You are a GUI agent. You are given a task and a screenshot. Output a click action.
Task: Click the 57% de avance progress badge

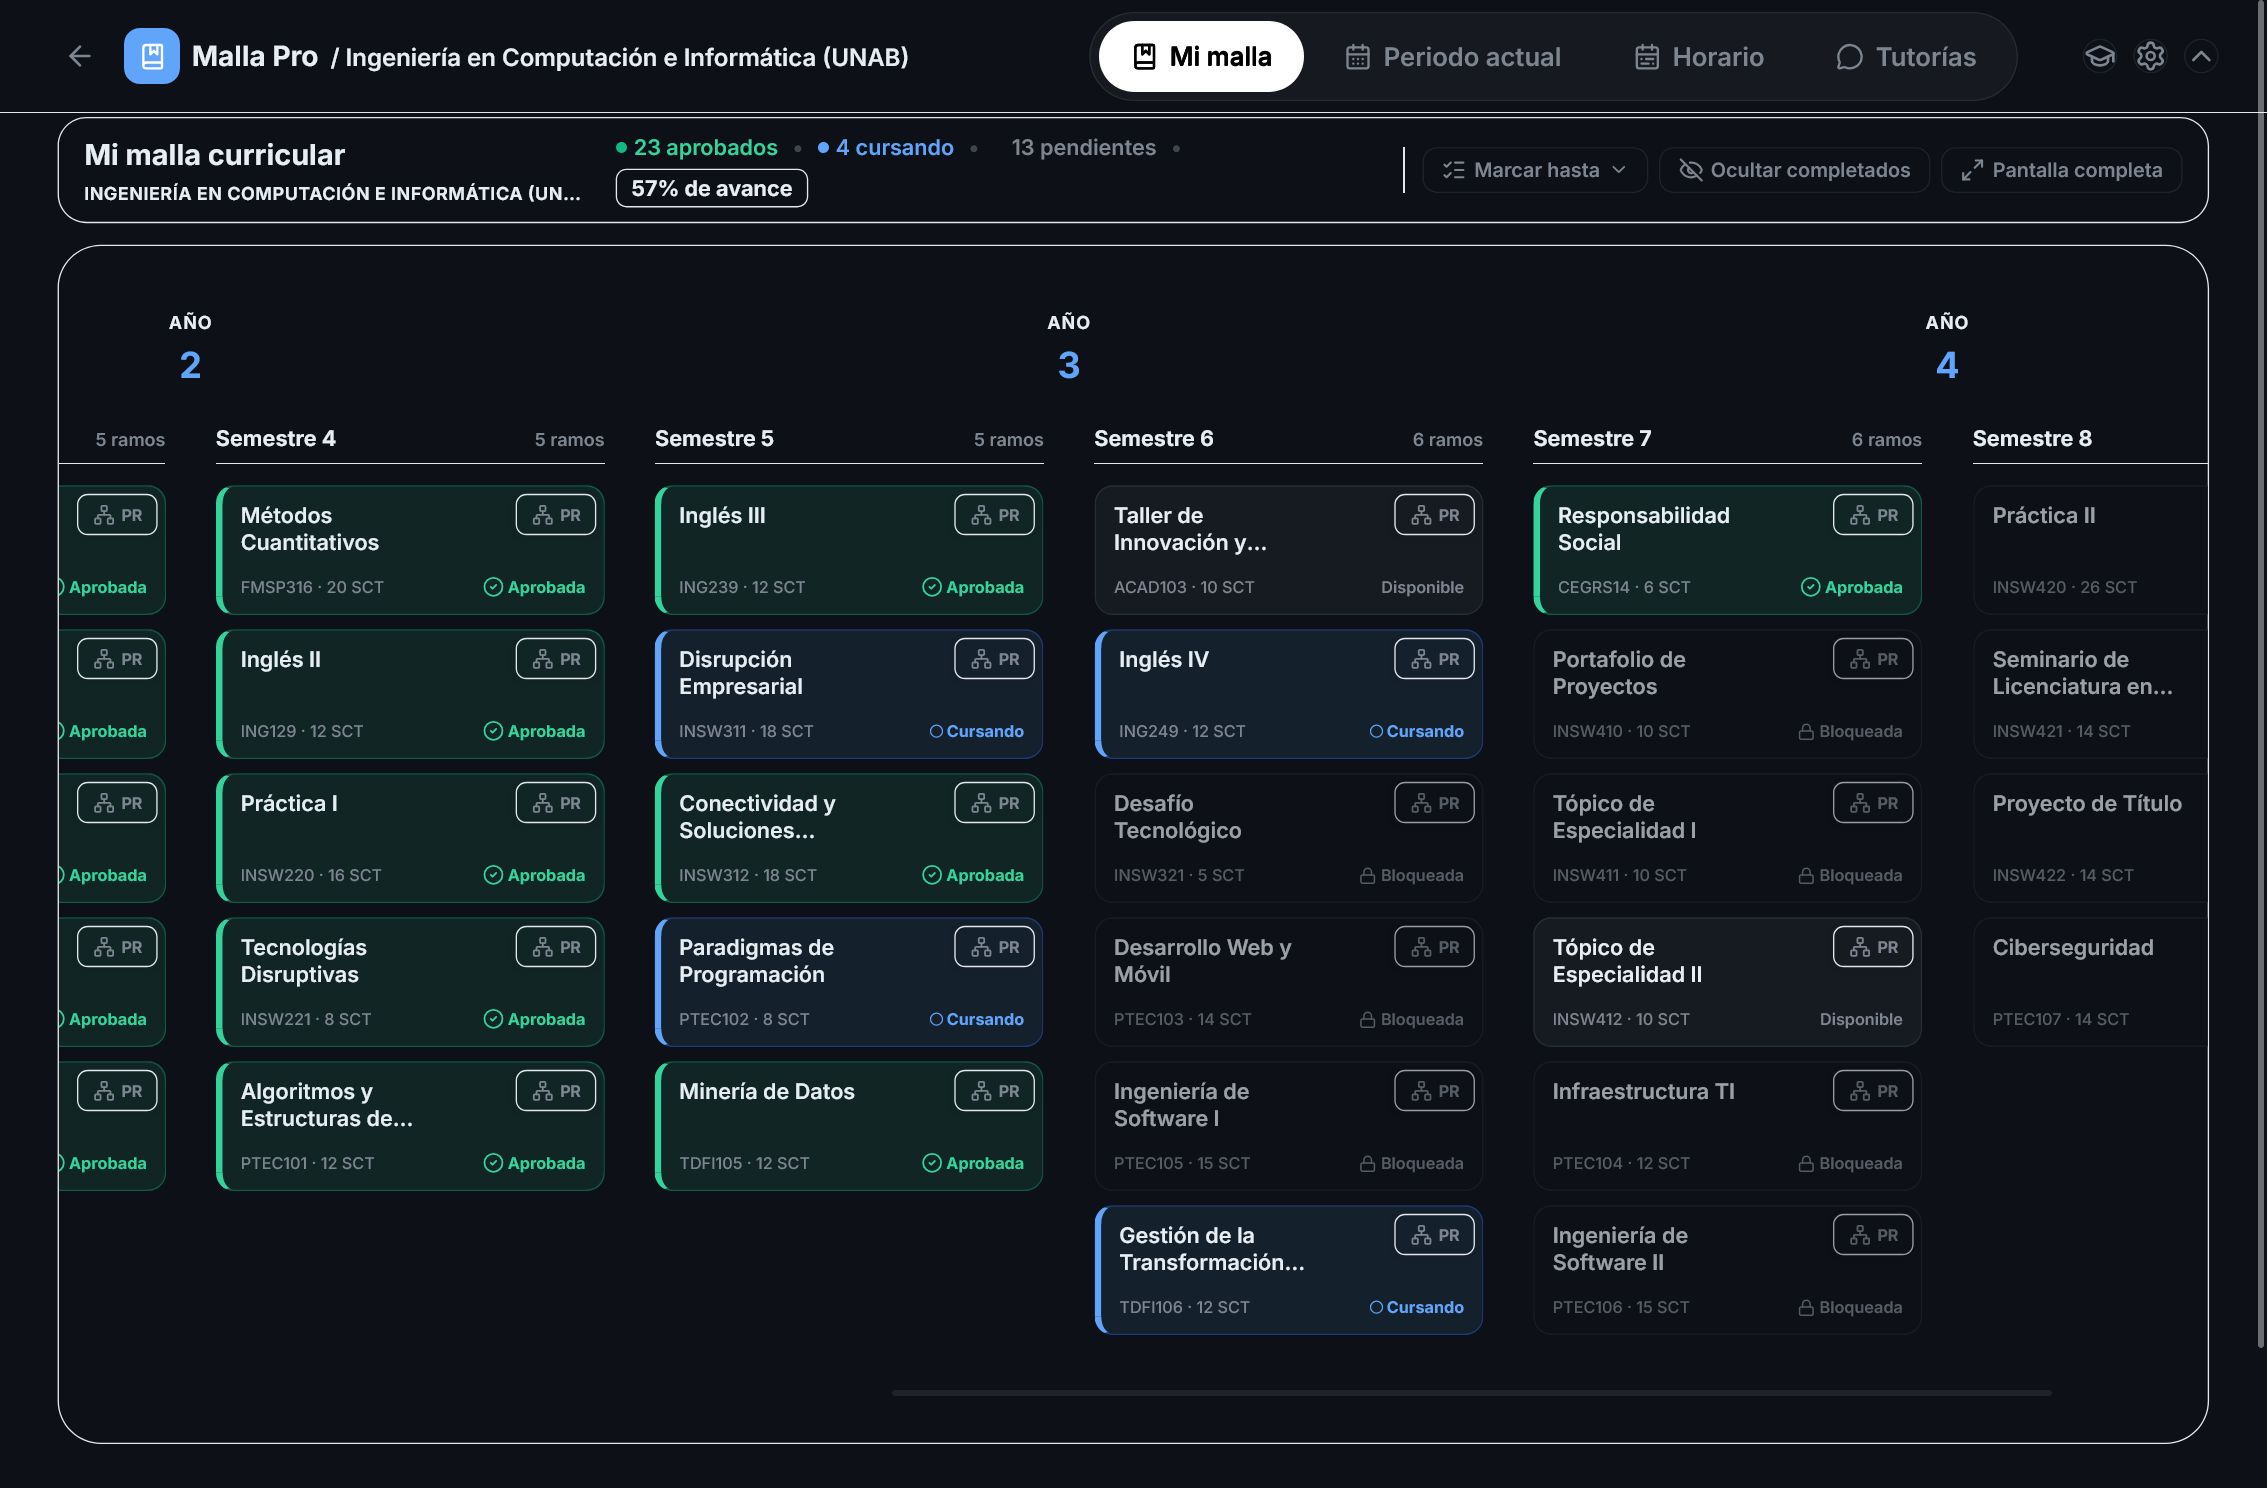[x=712, y=188]
